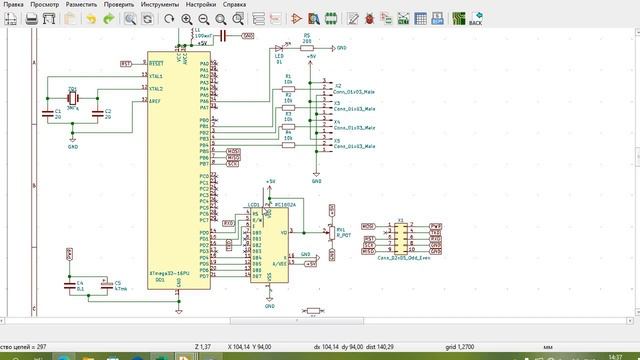Select the Conn_02x05_Odd_Even connector X1

[401, 239]
